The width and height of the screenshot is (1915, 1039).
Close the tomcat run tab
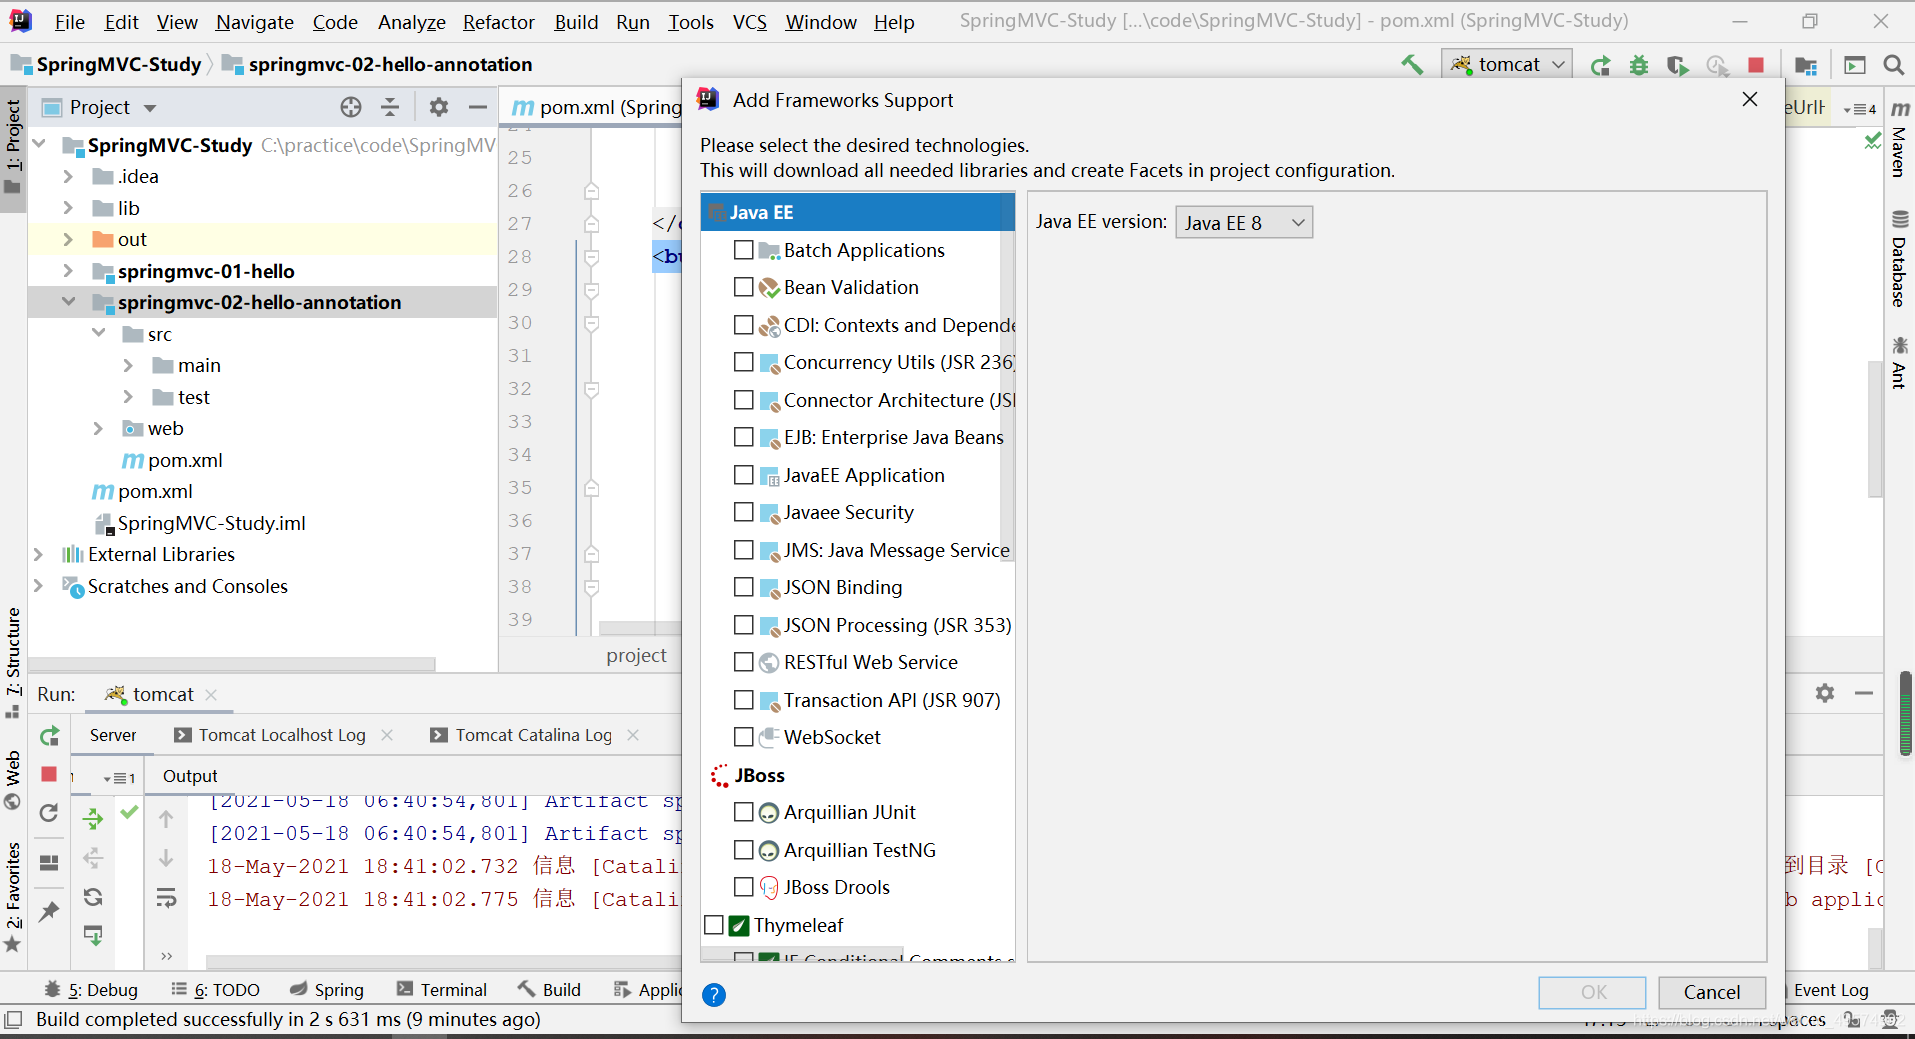coord(211,694)
